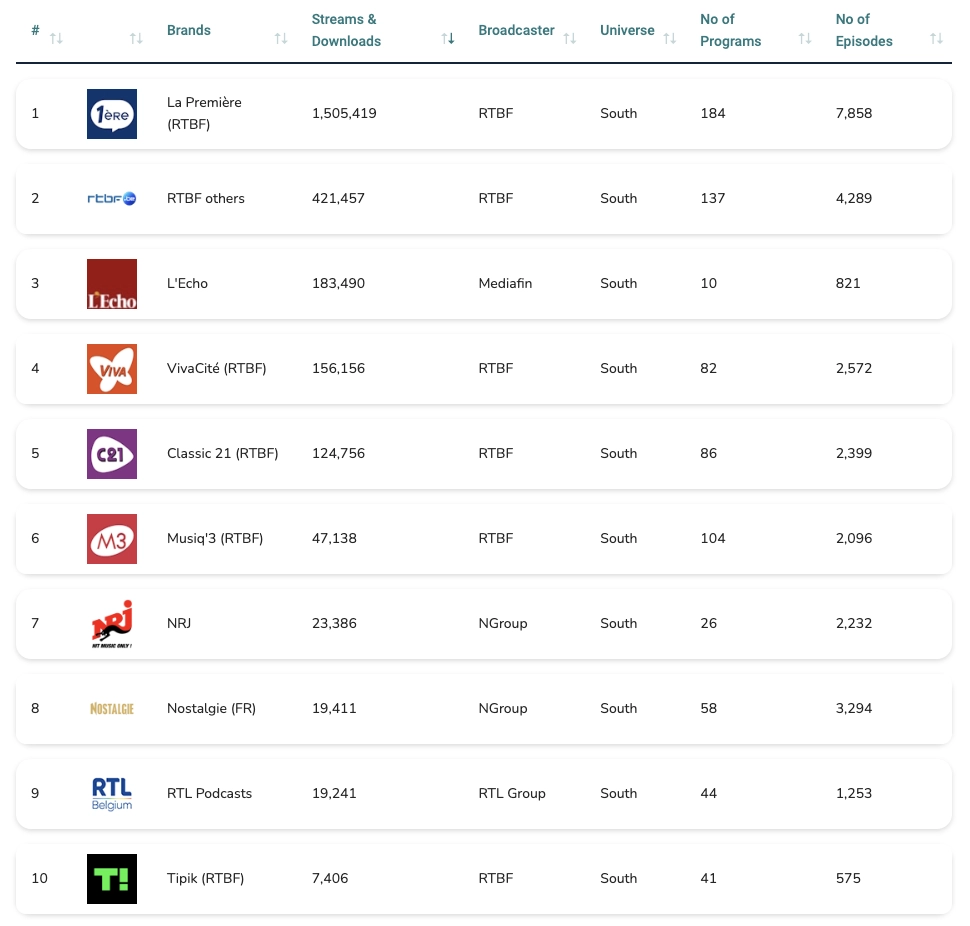Open the Nostalgie (FR) brand name
The height and width of the screenshot is (926, 970).
click(211, 709)
